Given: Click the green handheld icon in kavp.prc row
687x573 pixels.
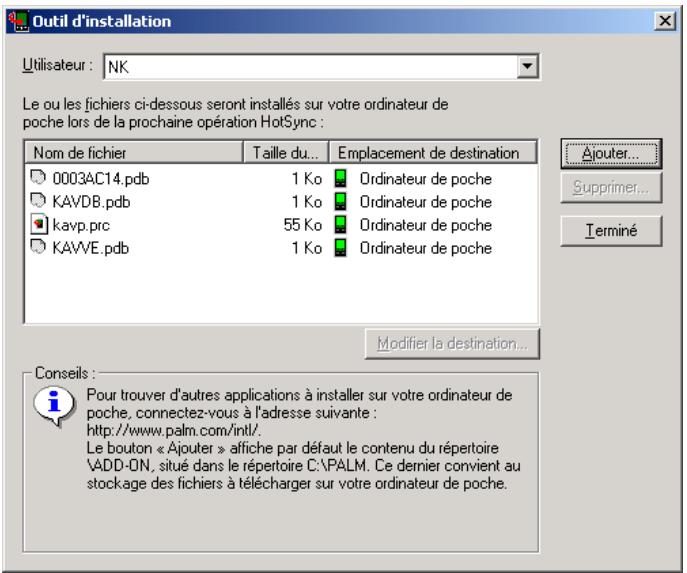Looking at the screenshot, I should (x=340, y=225).
